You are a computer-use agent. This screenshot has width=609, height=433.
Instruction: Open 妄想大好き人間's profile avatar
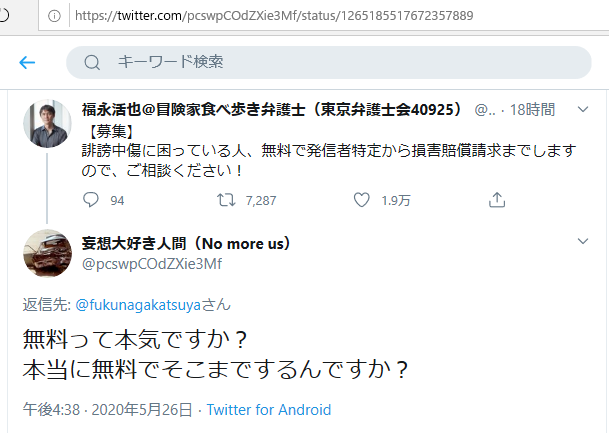pyautogui.click(x=47, y=252)
